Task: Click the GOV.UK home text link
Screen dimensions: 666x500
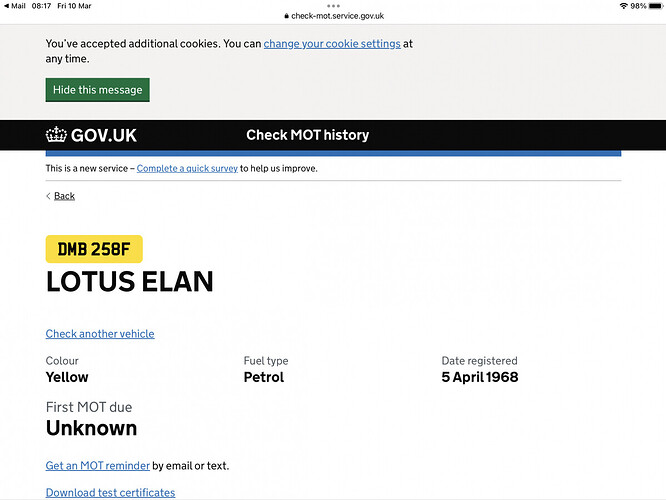Action: click(104, 135)
